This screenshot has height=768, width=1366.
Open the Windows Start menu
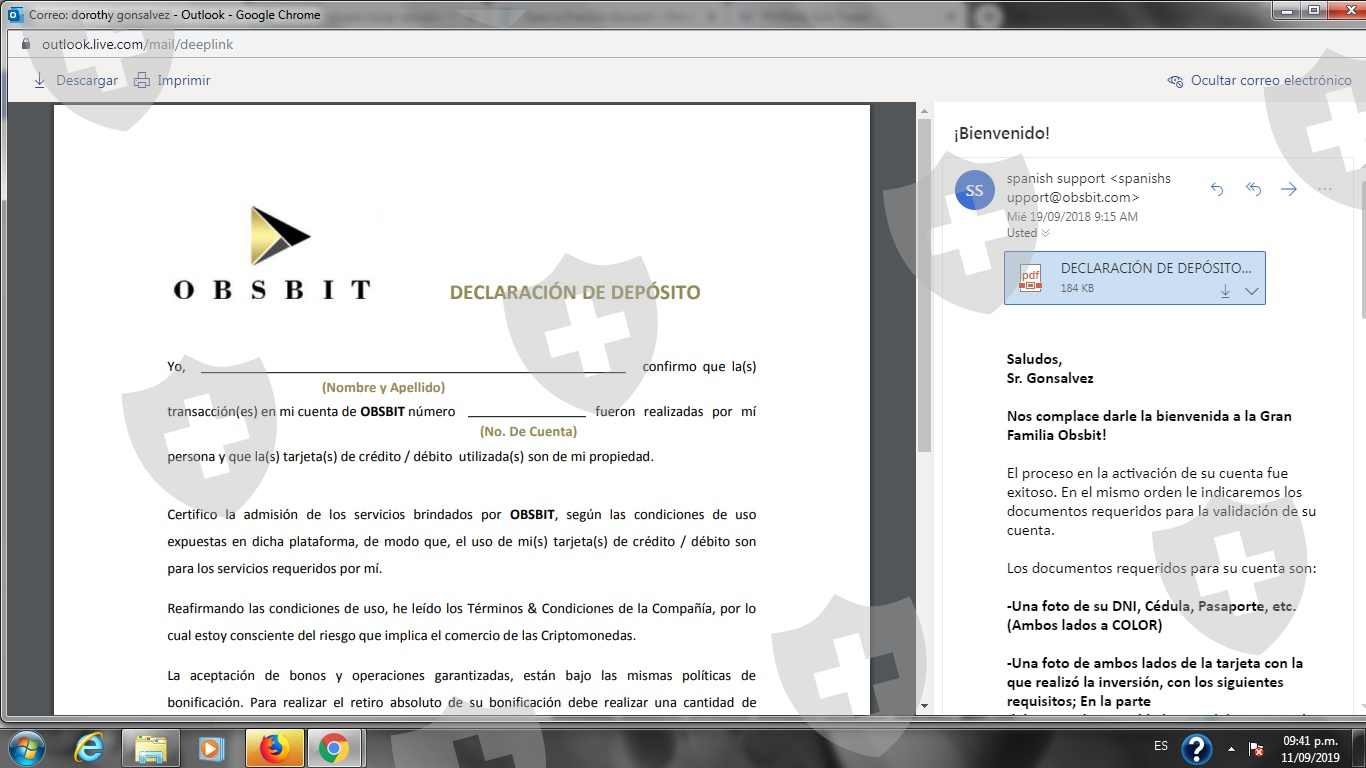pos(27,748)
